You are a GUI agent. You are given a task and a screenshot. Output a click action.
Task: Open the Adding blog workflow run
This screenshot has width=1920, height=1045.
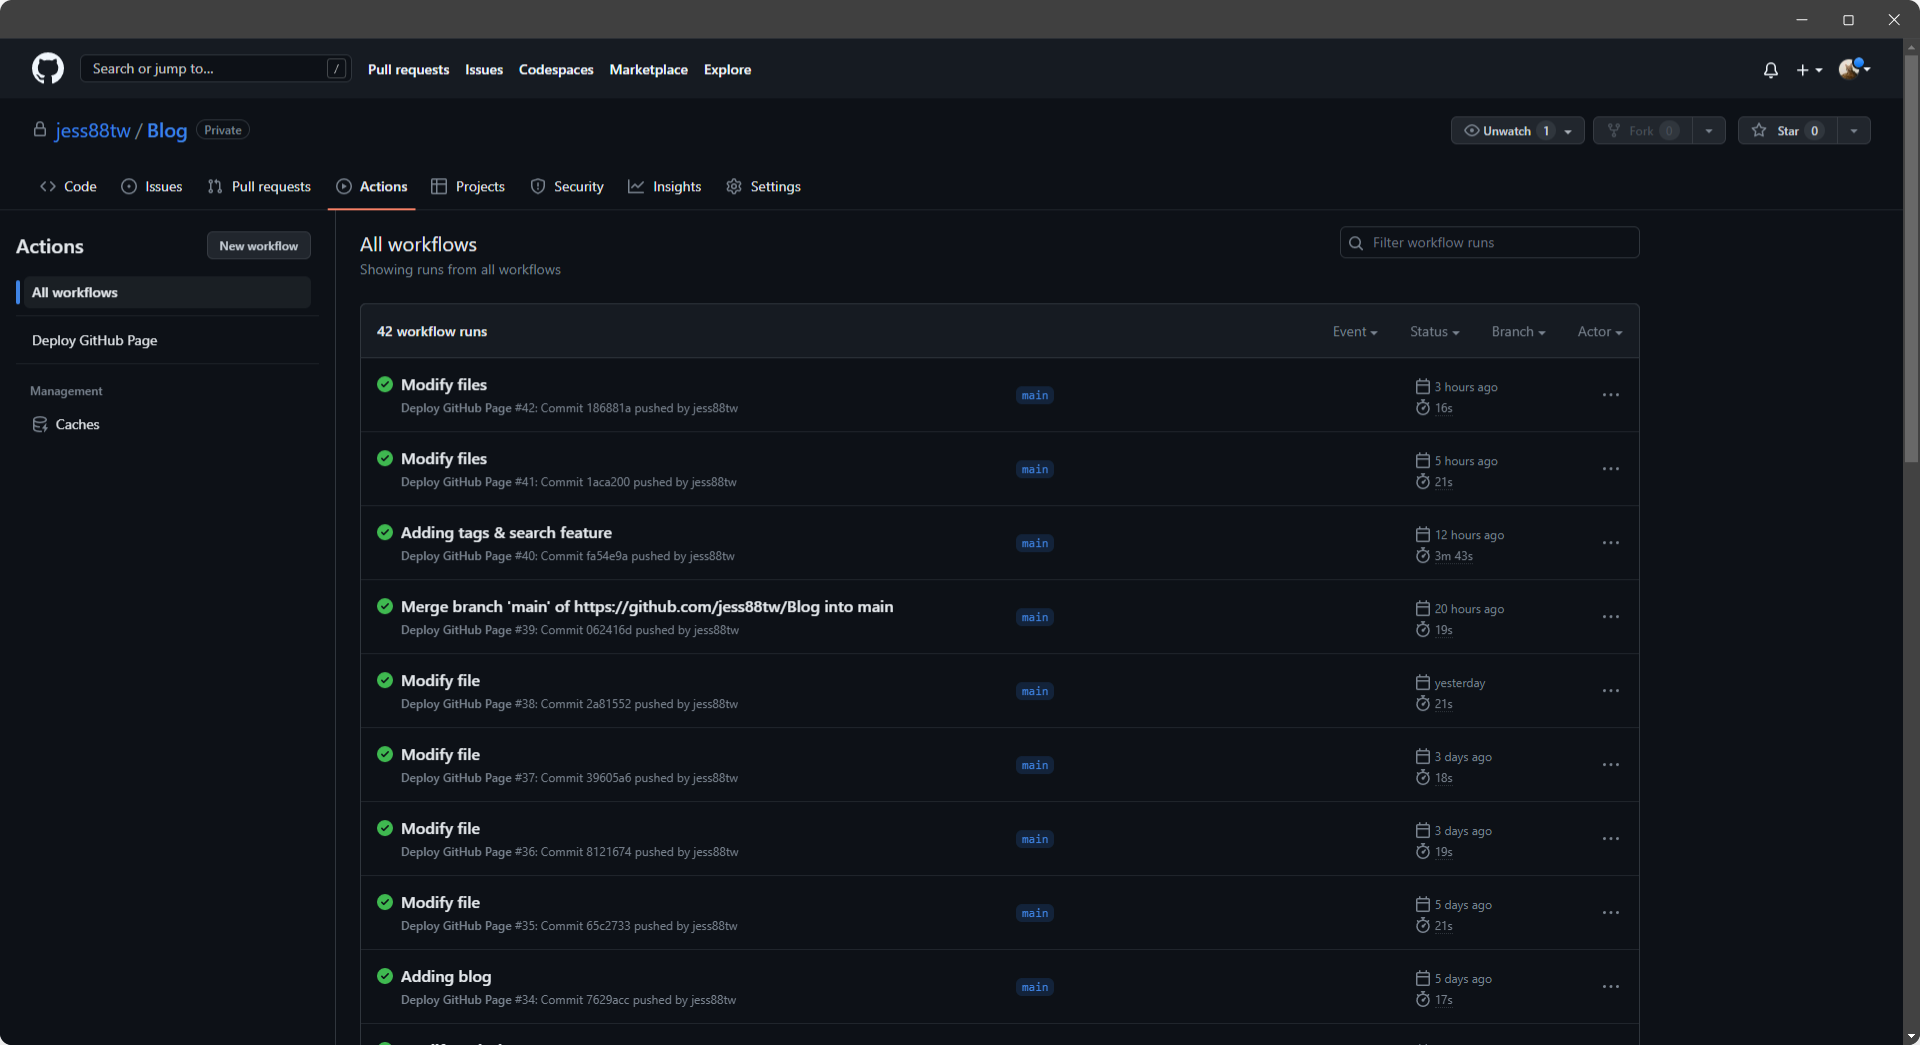coord(446,977)
